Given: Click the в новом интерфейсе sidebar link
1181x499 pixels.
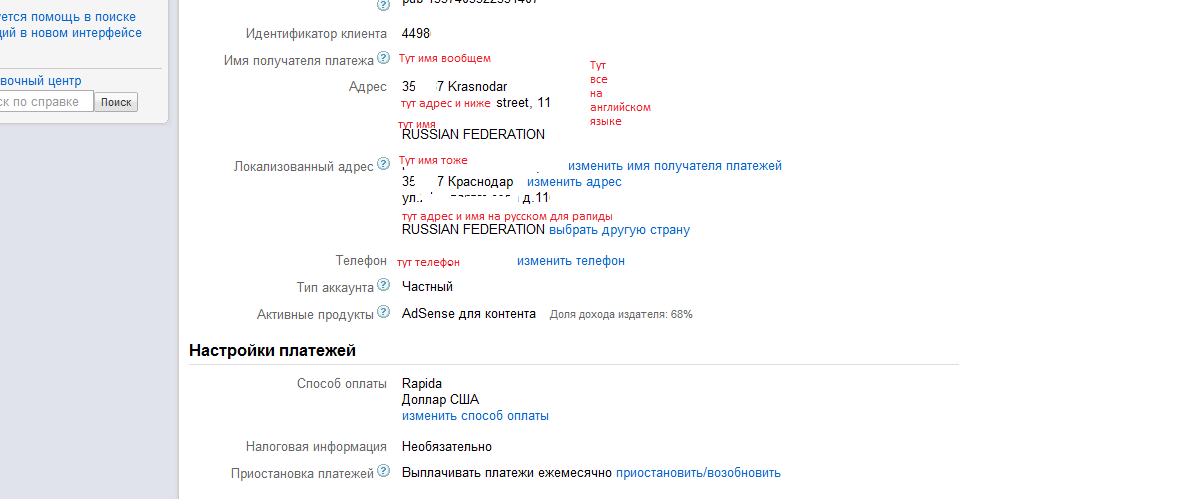Looking at the screenshot, I should 75,33.
